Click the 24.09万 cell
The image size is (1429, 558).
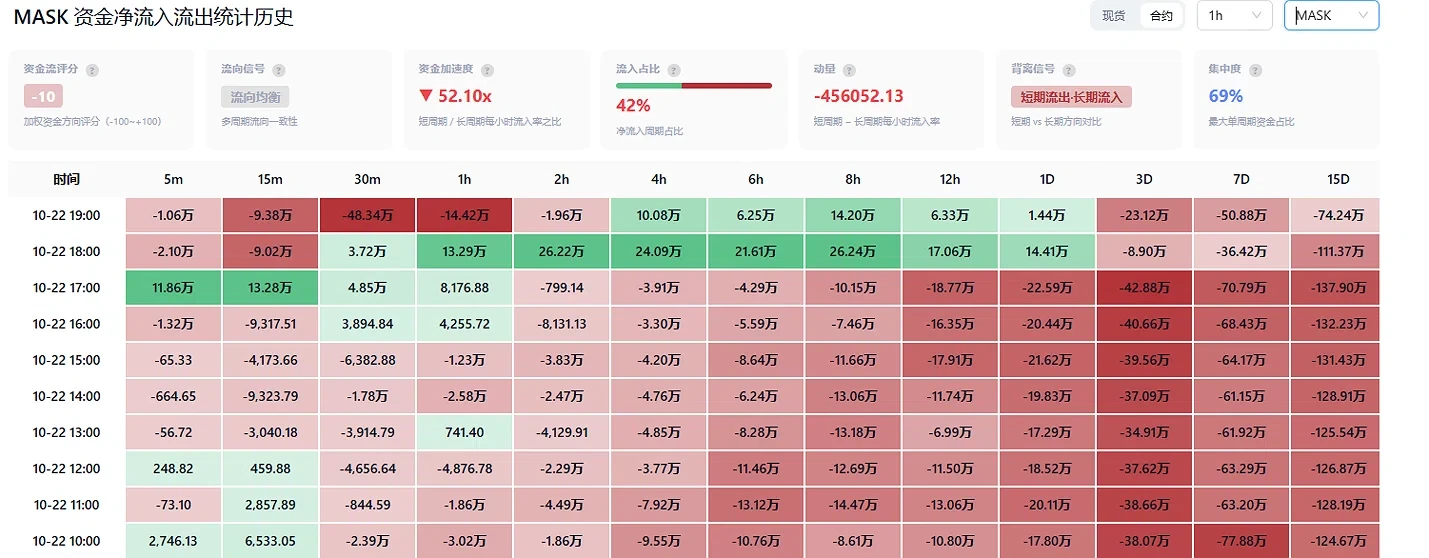(659, 251)
